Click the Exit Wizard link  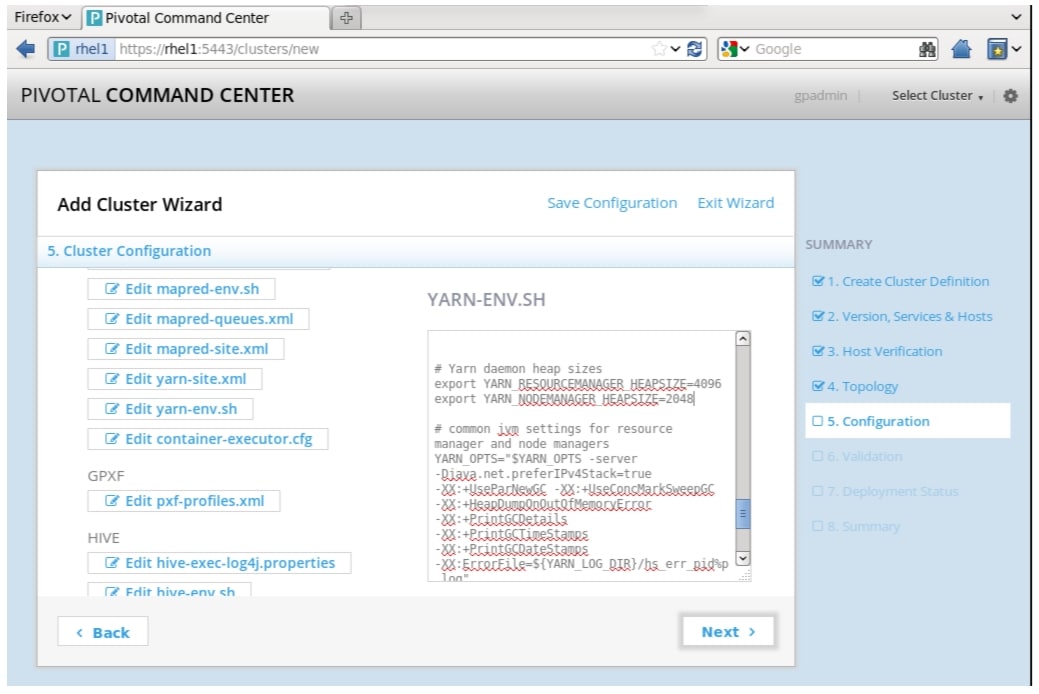coord(736,203)
